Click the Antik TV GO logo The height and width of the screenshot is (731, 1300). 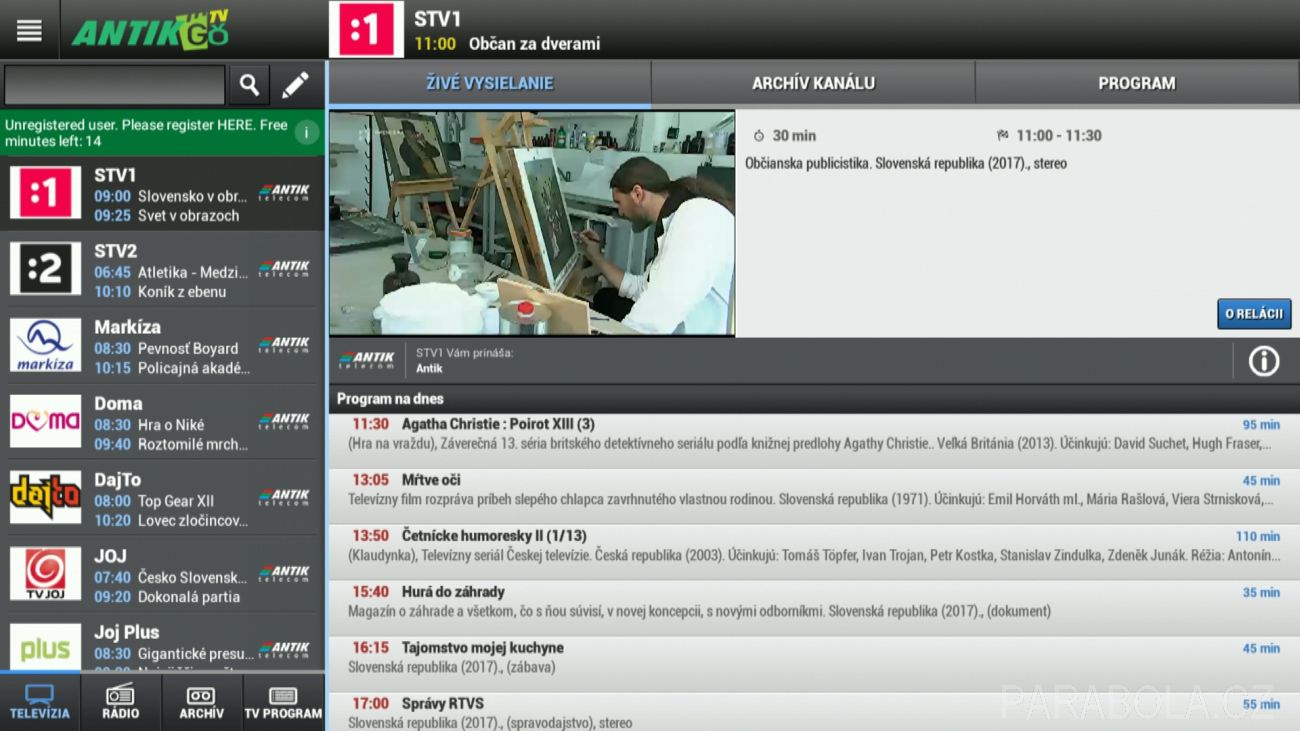coord(150,30)
